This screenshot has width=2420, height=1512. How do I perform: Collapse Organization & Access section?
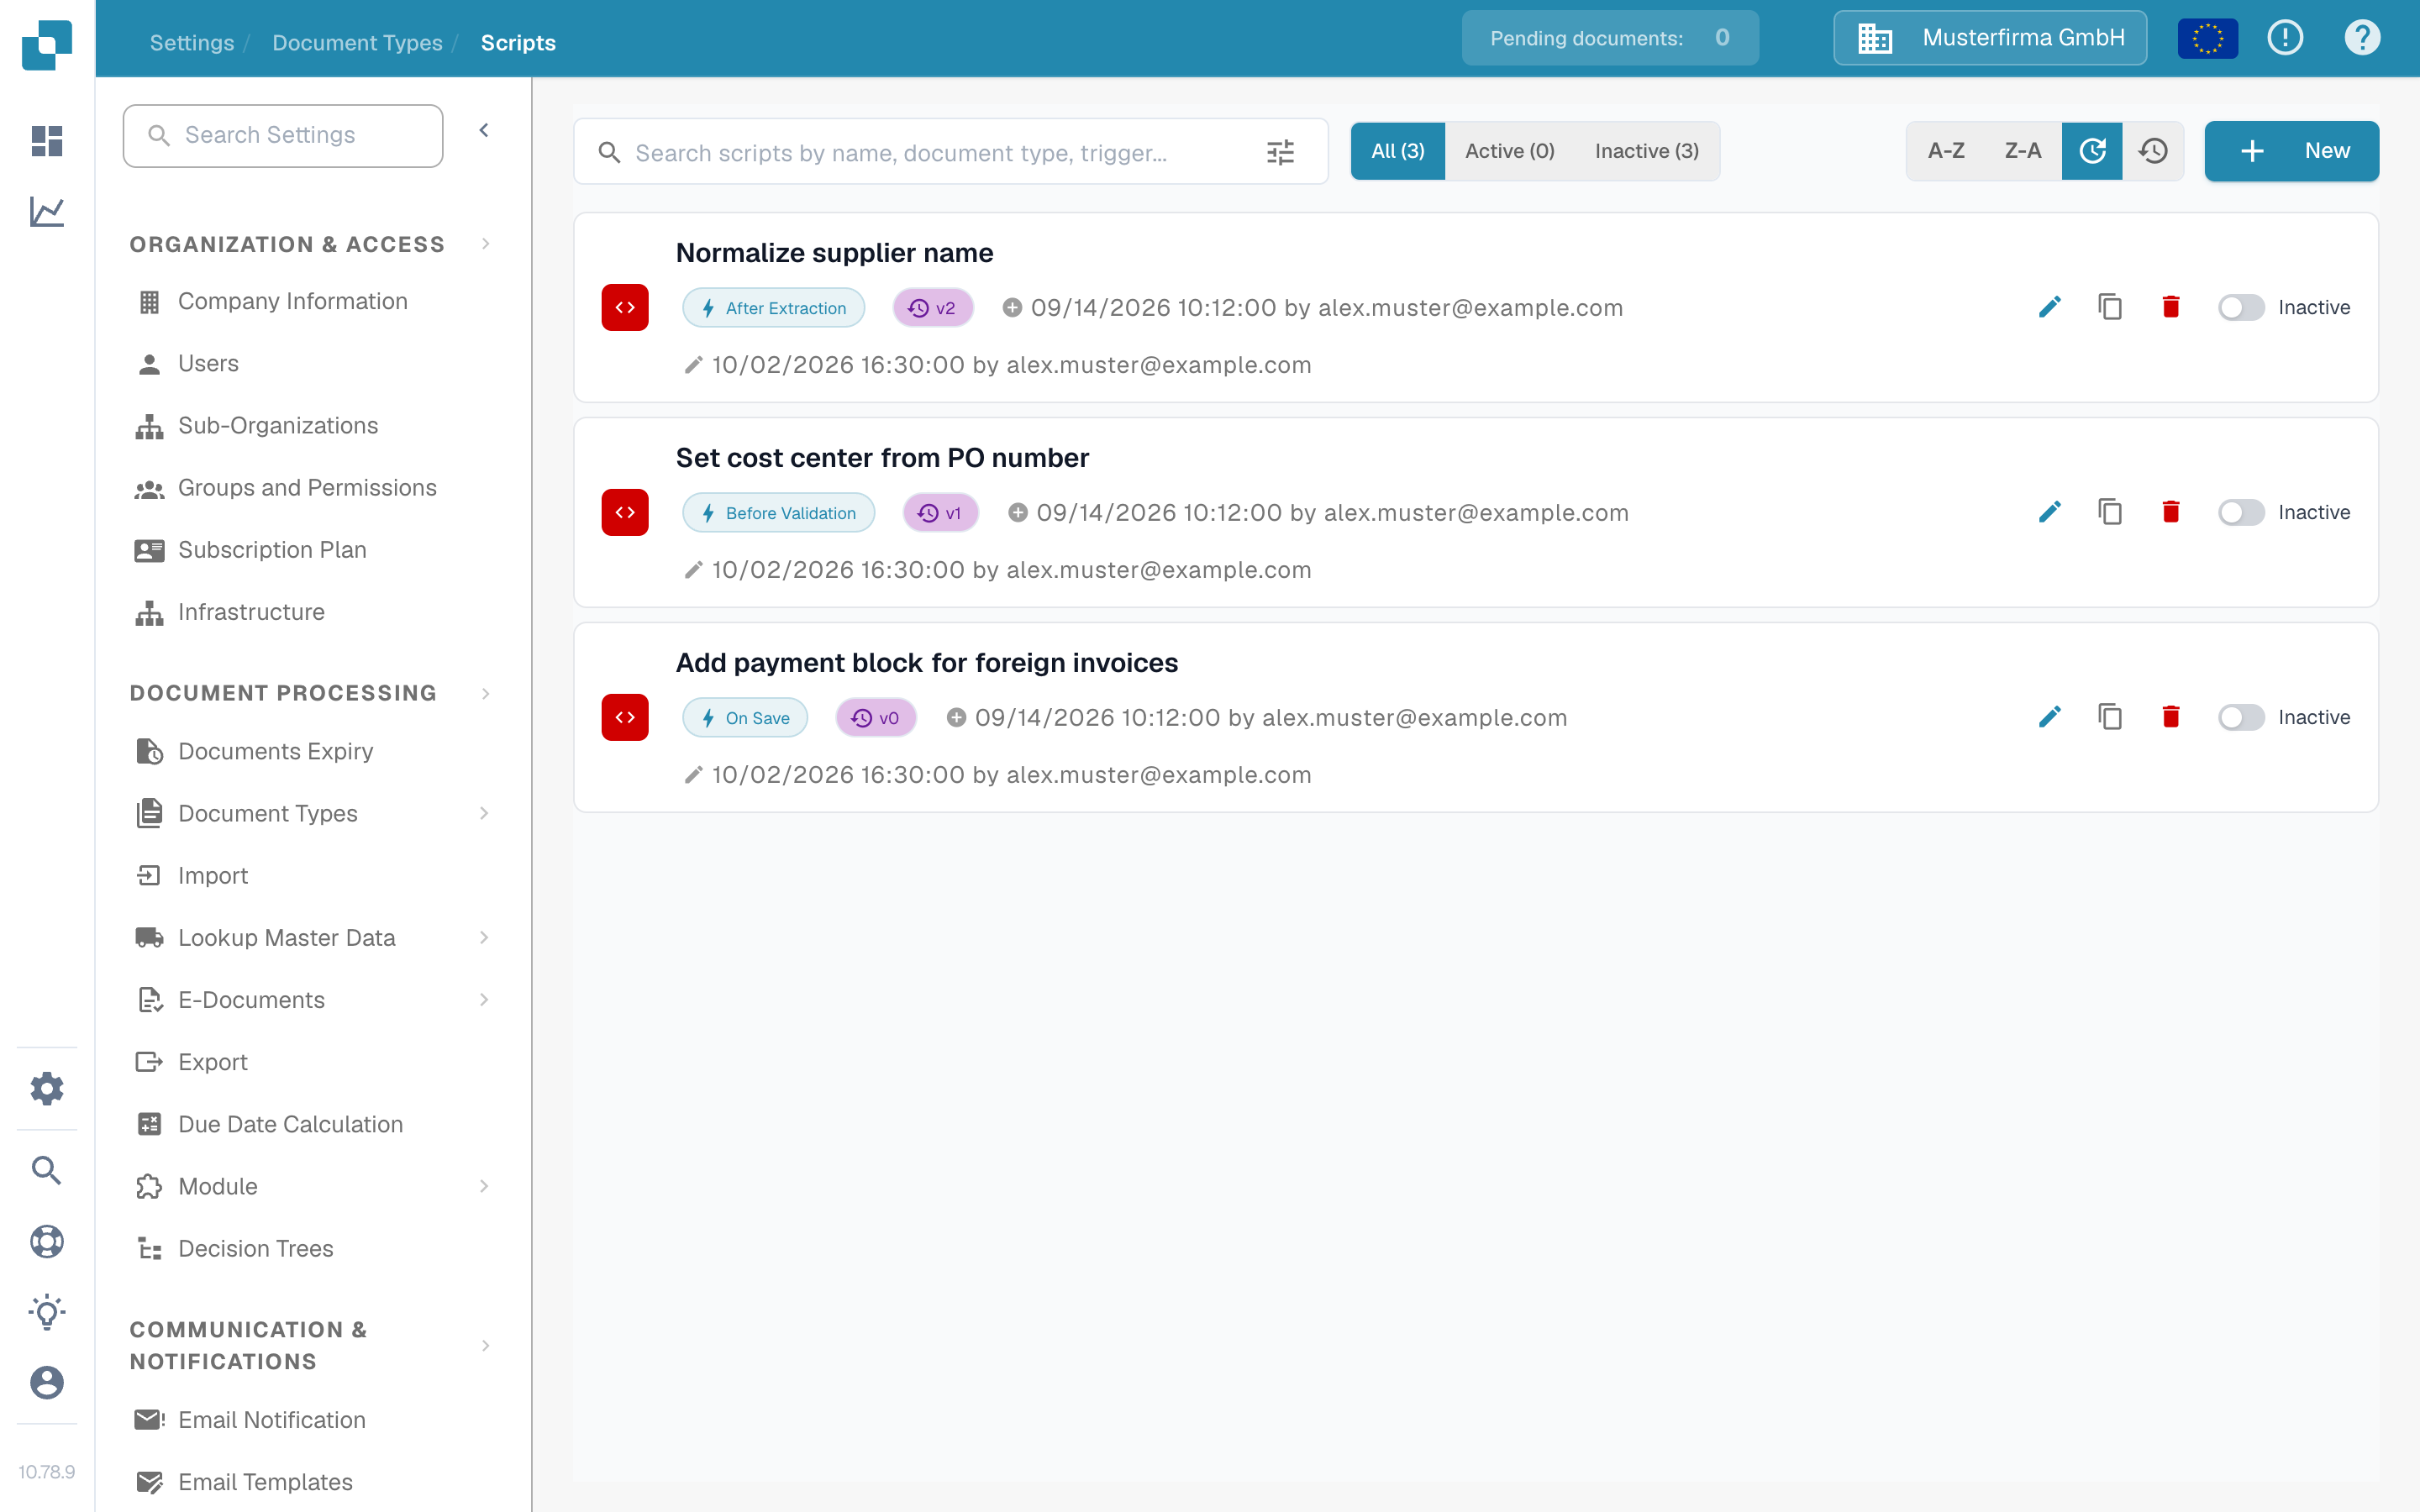pos(486,244)
